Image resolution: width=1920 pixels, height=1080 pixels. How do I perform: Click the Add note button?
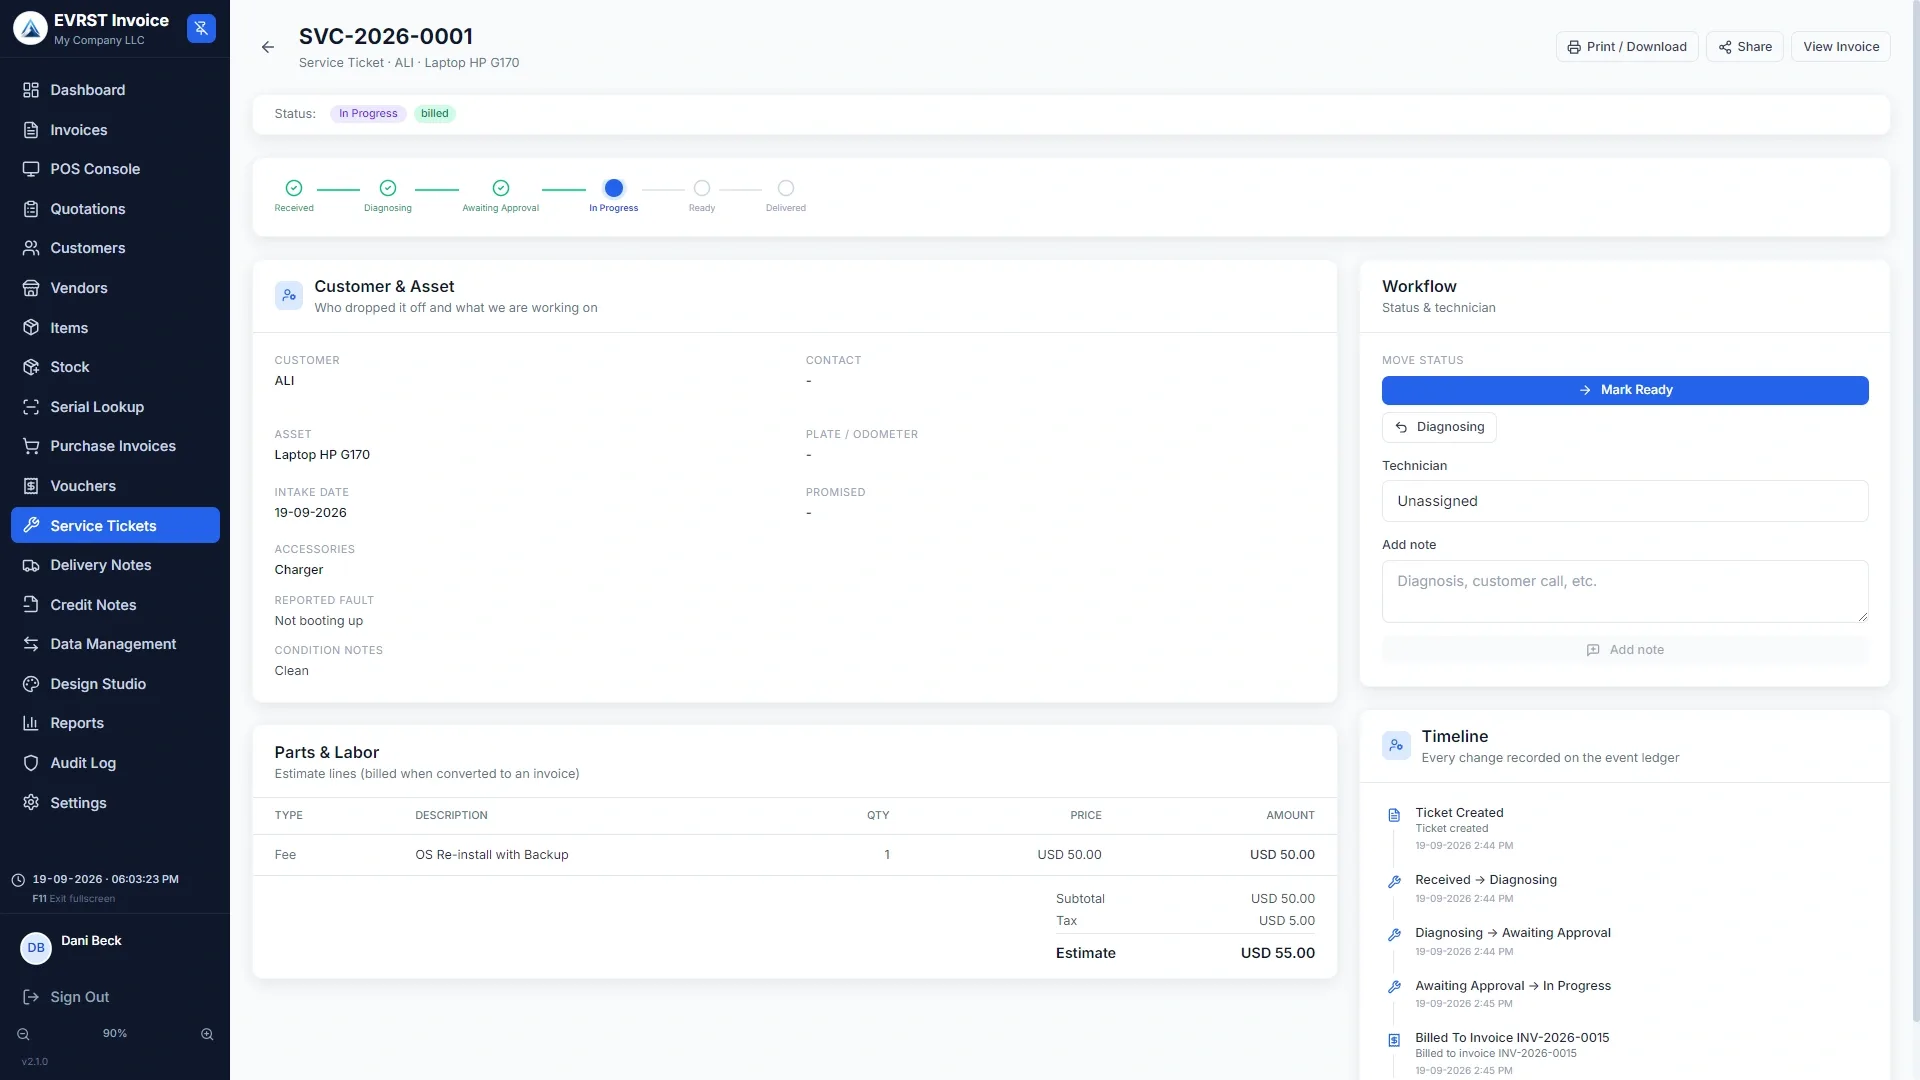pos(1625,650)
